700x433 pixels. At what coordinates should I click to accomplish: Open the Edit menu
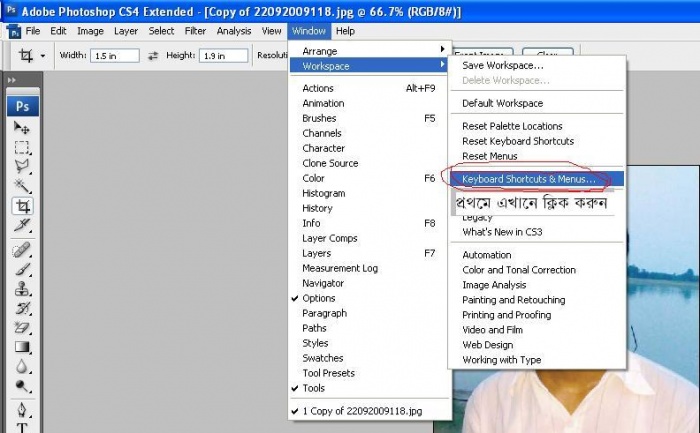coord(58,31)
